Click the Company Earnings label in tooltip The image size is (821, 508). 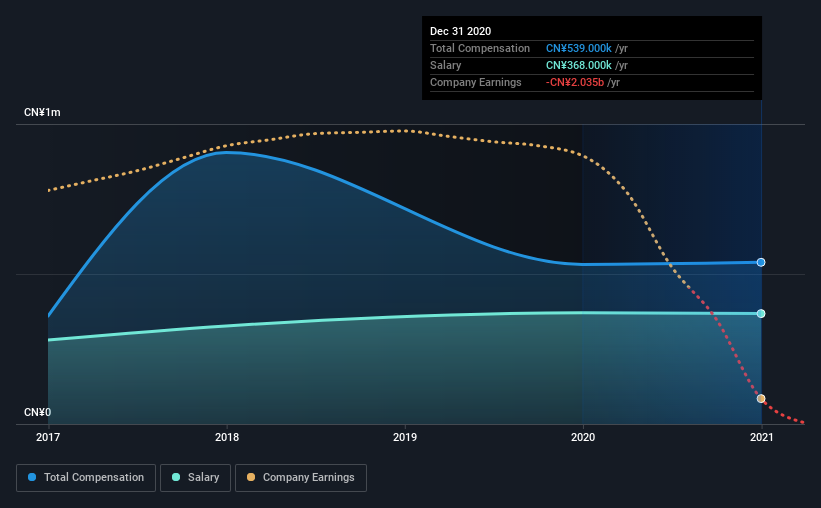(475, 82)
